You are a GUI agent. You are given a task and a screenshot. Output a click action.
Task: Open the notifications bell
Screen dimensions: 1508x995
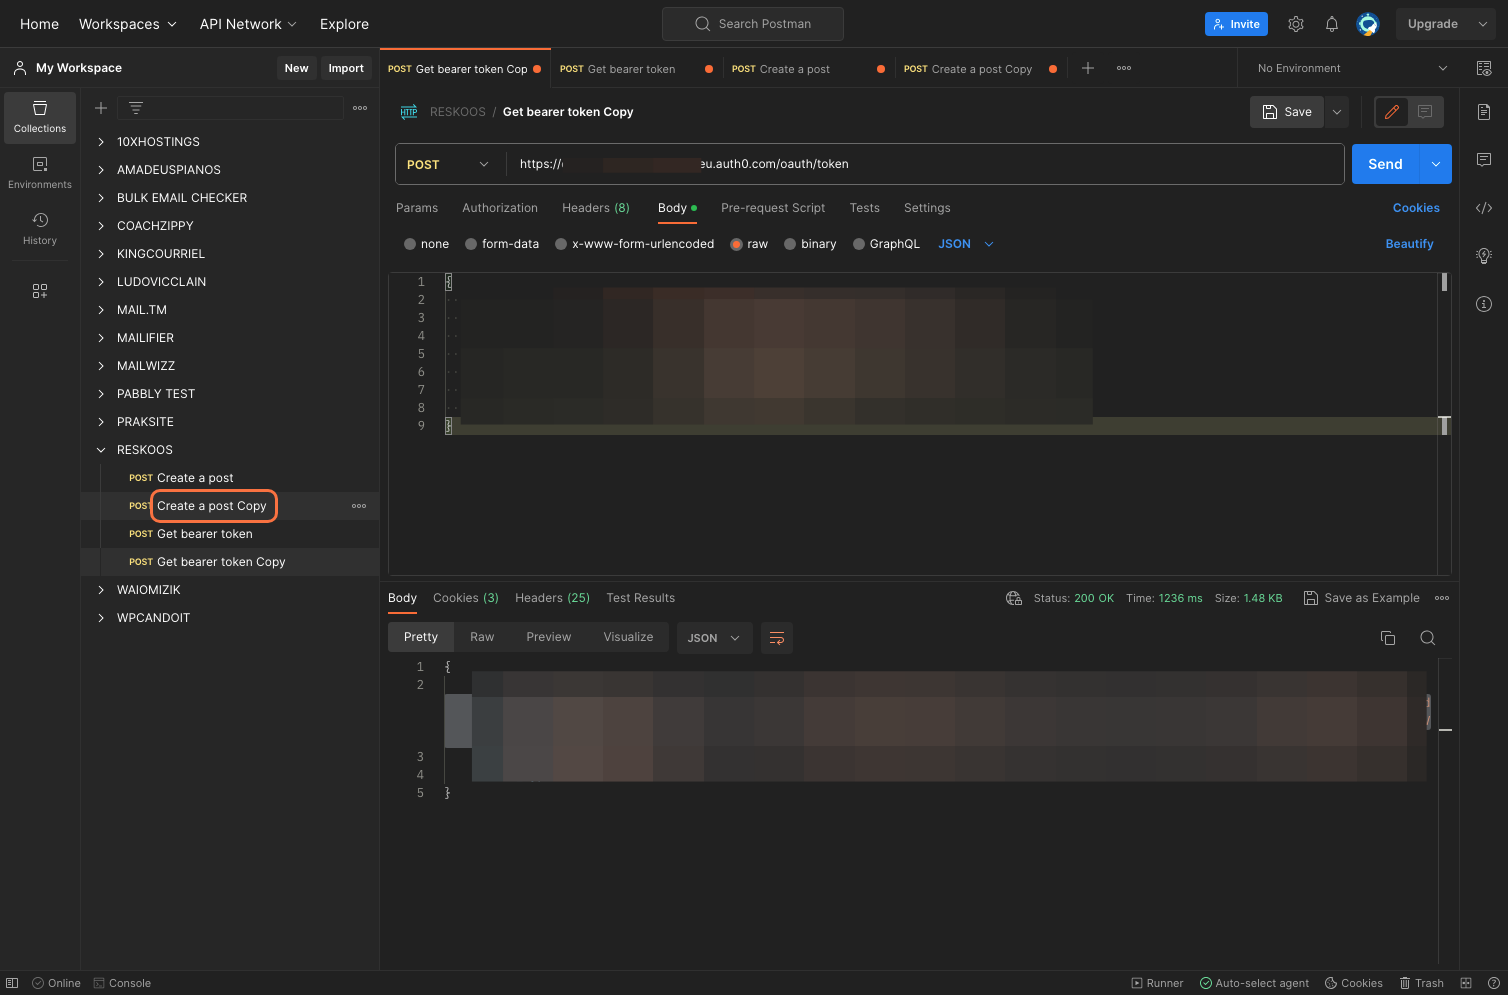(1332, 24)
